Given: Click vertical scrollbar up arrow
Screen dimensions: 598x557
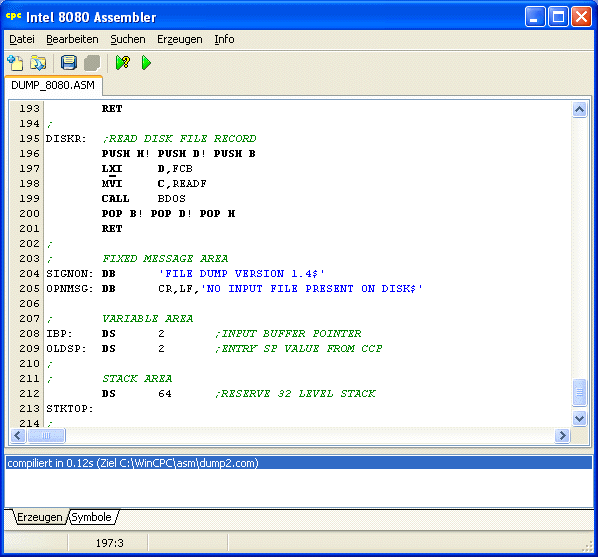Looking at the screenshot, I should click(x=579, y=110).
